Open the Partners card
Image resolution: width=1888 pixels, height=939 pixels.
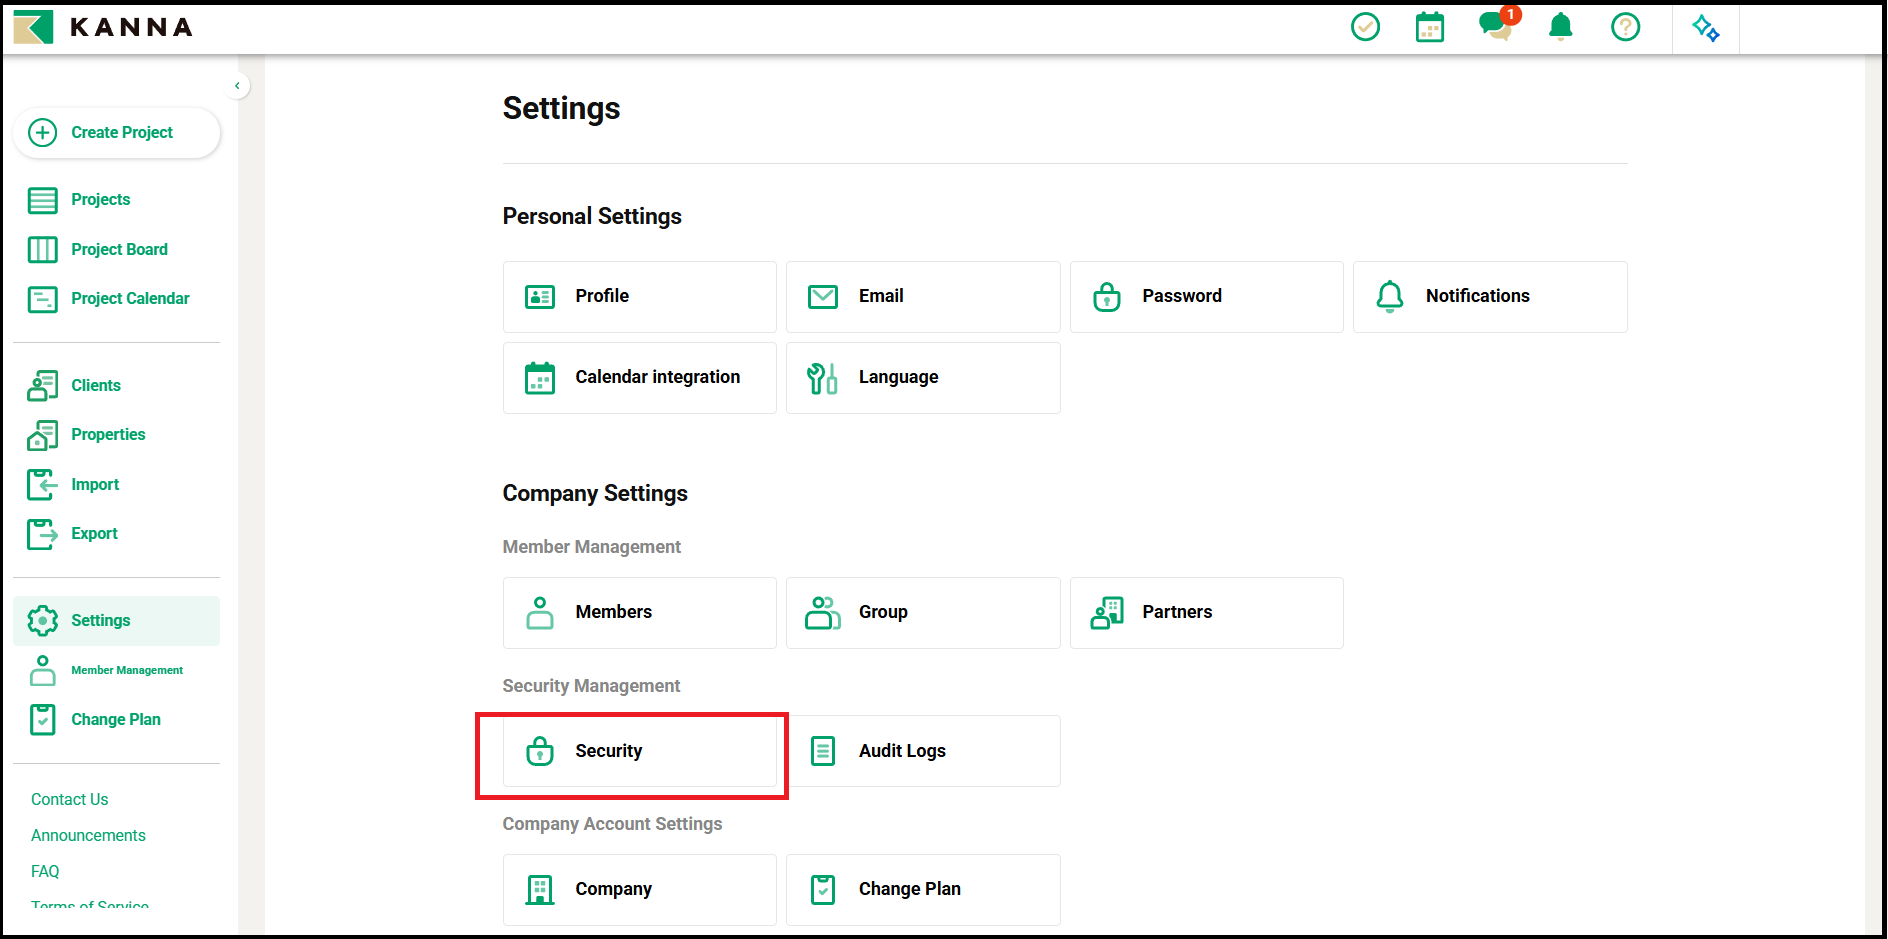1207,613
